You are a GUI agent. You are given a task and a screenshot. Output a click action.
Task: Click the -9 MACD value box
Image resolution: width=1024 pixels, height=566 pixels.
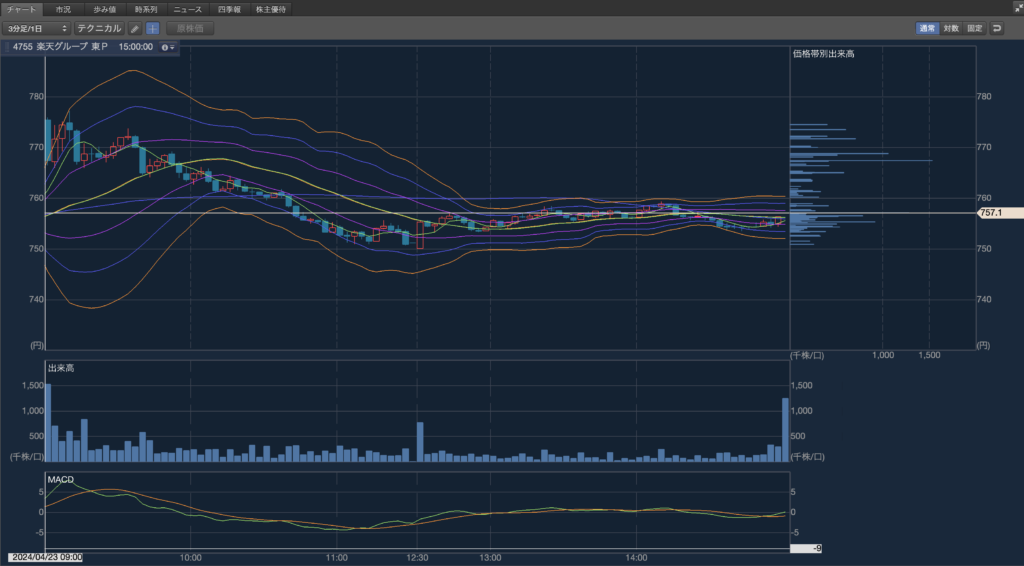point(807,548)
